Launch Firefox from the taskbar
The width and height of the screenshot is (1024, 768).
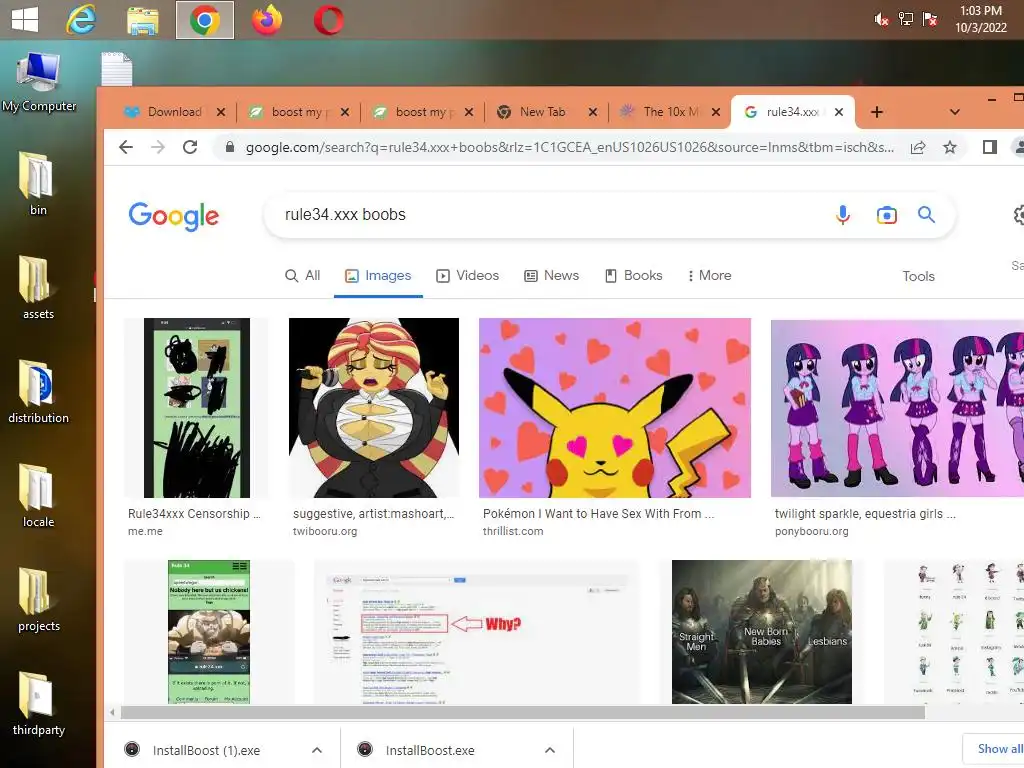coord(267,20)
